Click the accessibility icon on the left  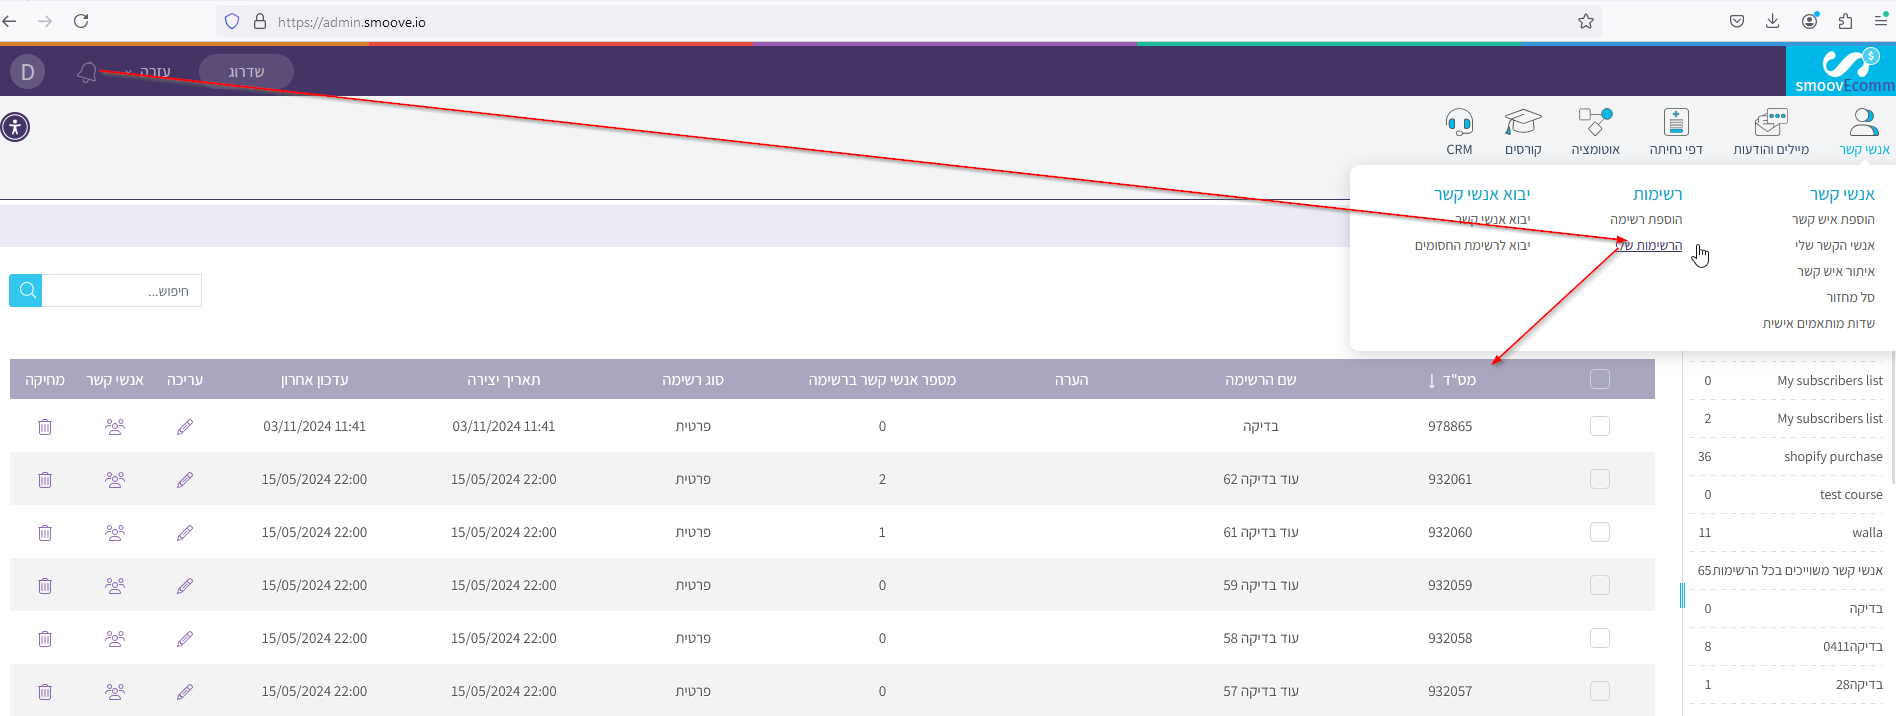pyautogui.click(x=16, y=127)
